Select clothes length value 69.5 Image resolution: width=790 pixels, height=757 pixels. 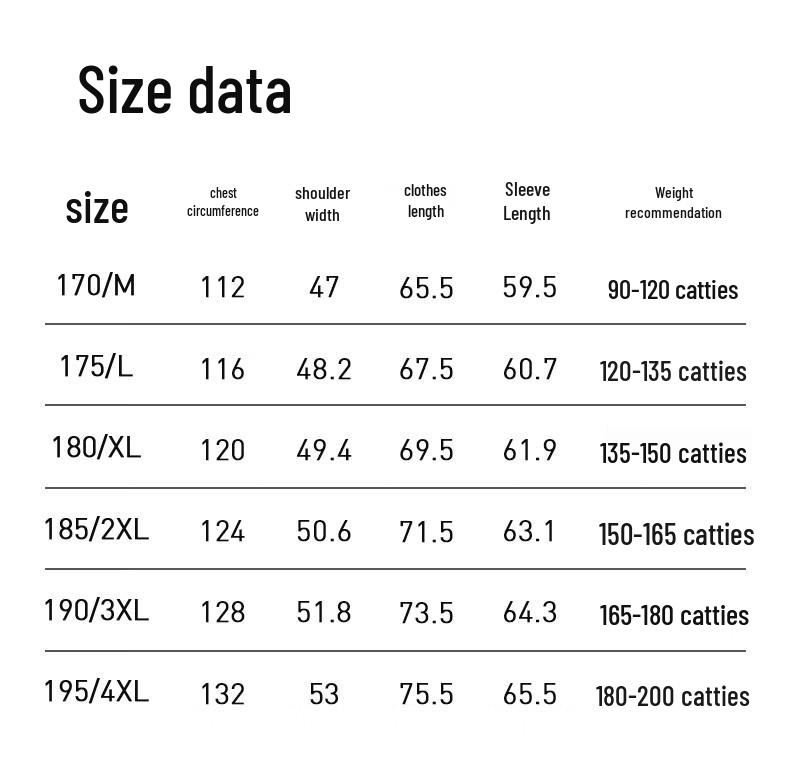point(426,450)
